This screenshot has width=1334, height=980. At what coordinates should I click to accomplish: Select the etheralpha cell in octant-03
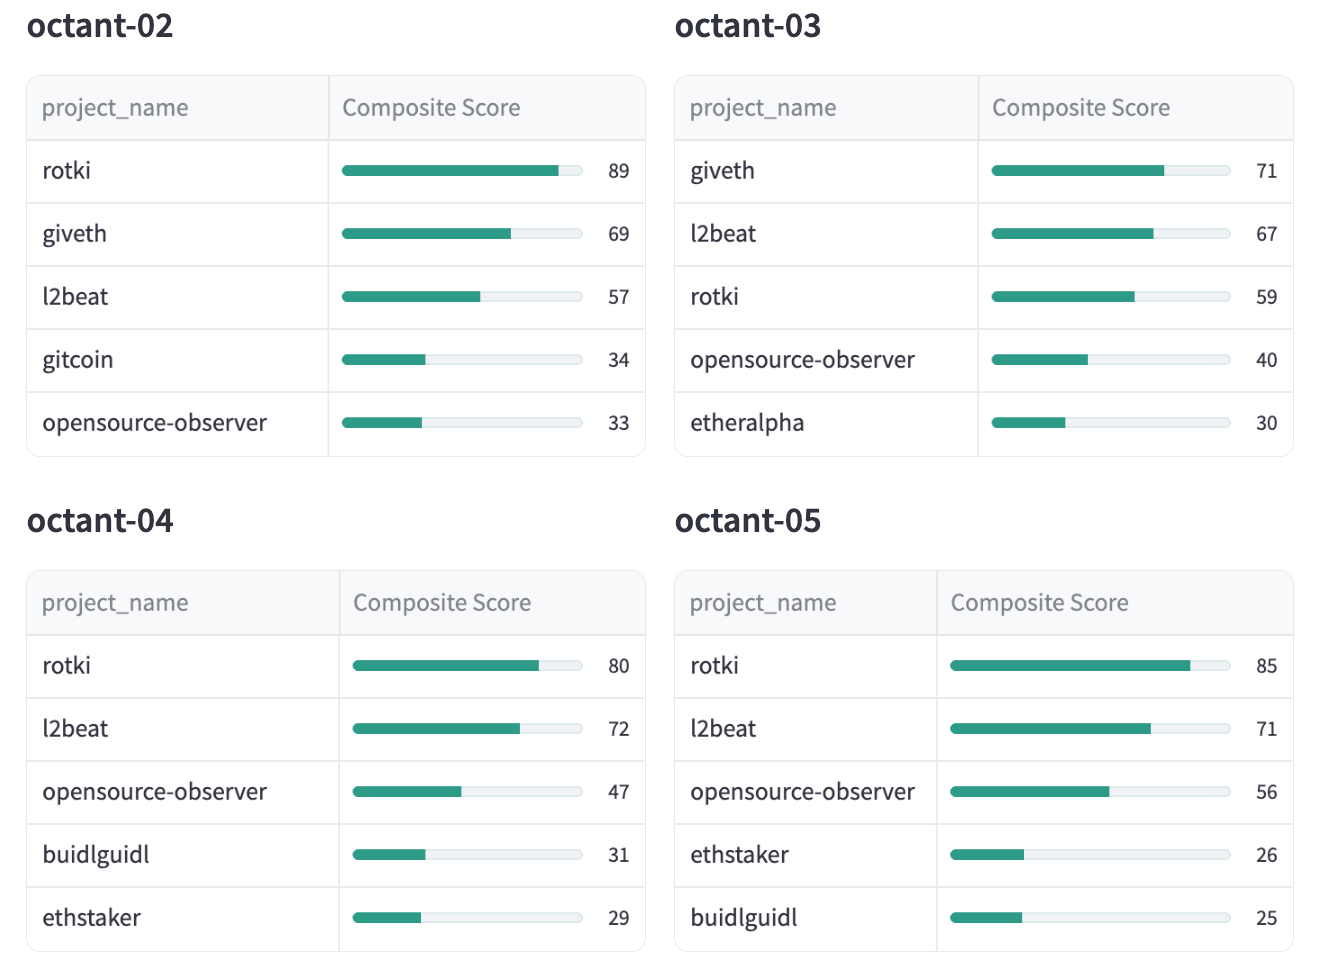pyautogui.click(x=747, y=423)
